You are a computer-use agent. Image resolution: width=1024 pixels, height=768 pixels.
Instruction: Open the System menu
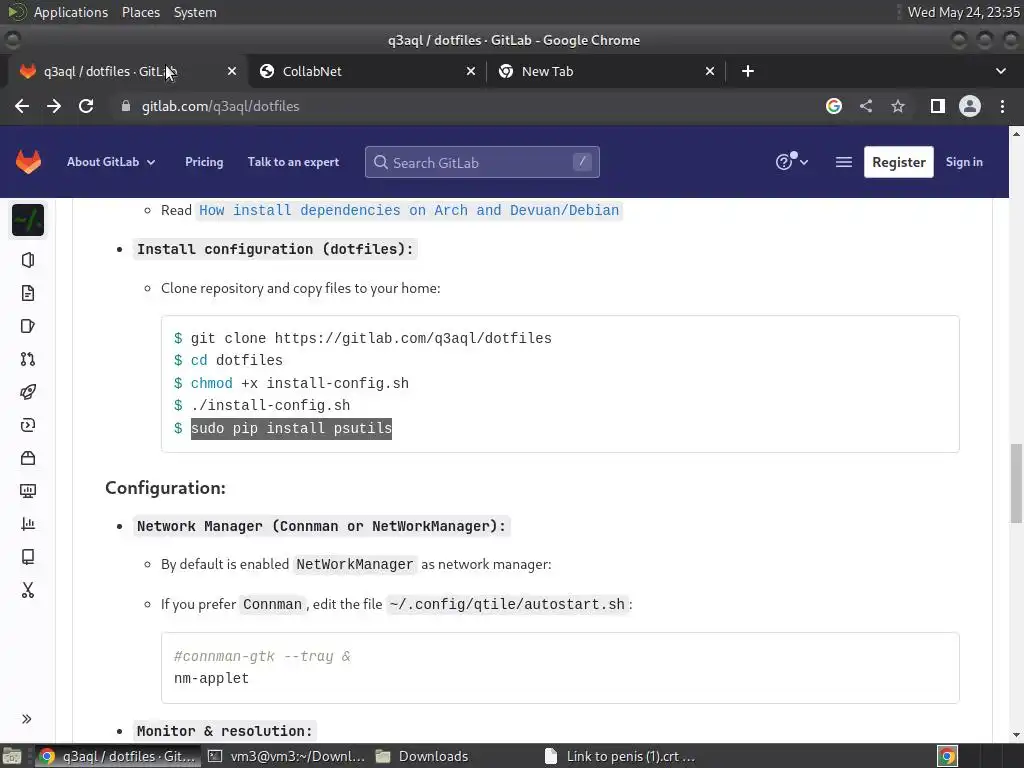point(195,12)
